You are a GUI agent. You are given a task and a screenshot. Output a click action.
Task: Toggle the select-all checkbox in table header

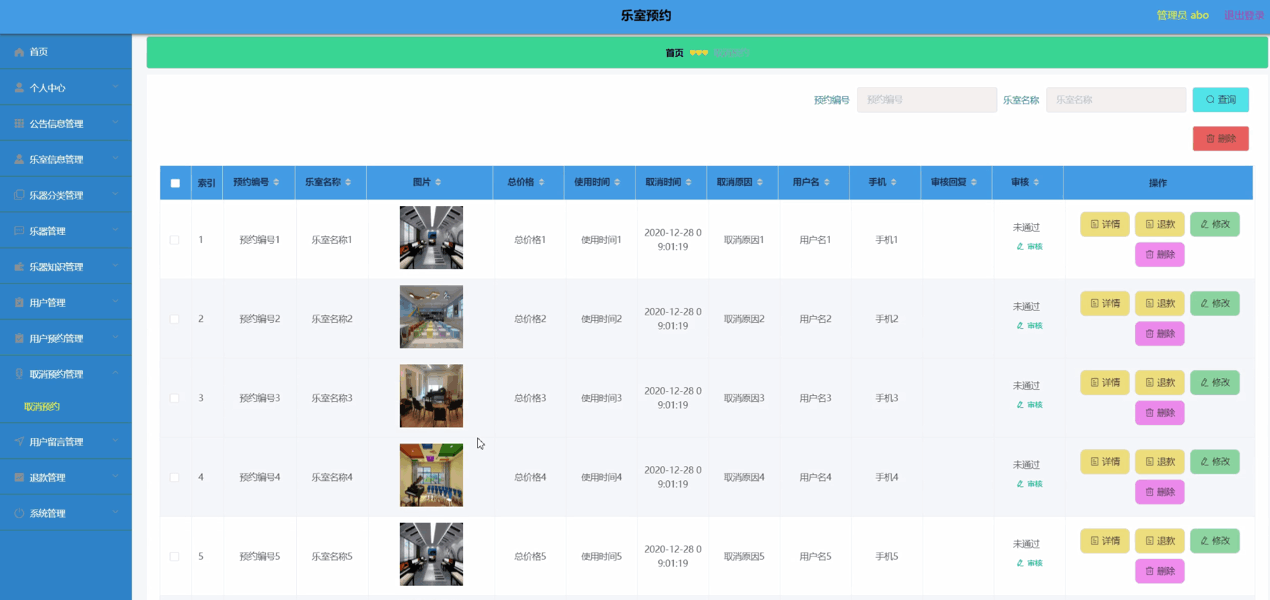click(175, 182)
